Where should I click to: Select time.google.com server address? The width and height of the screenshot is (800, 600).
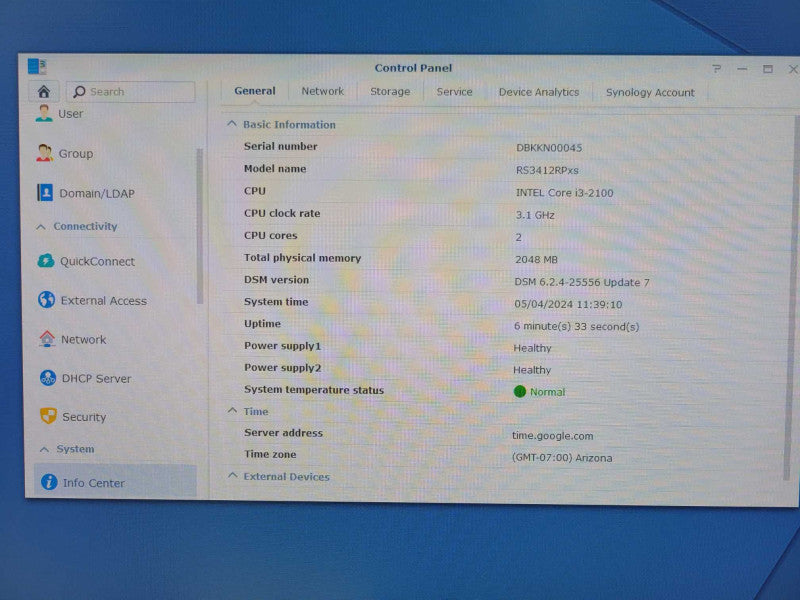[x=553, y=436]
